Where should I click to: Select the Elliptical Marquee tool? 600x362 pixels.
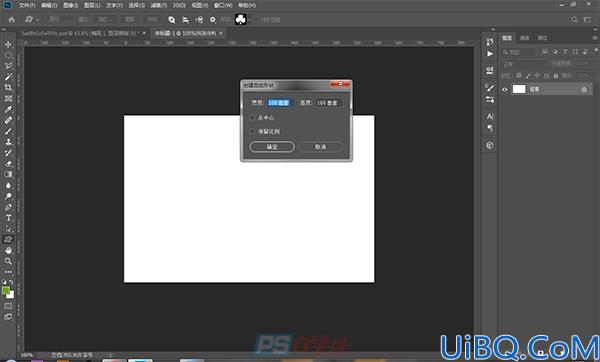pos(8,55)
